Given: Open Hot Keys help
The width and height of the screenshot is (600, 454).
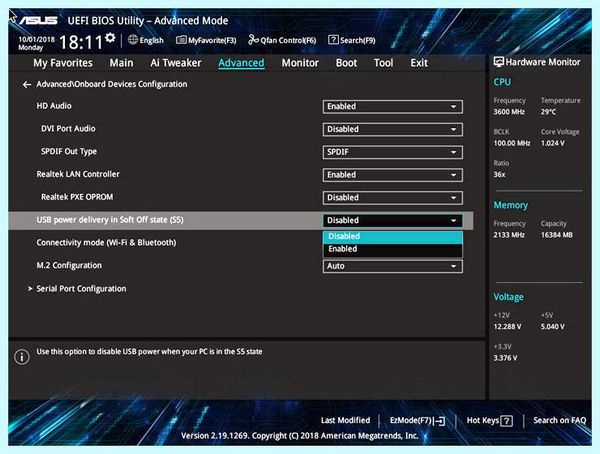Looking at the screenshot, I should point(483,420).
